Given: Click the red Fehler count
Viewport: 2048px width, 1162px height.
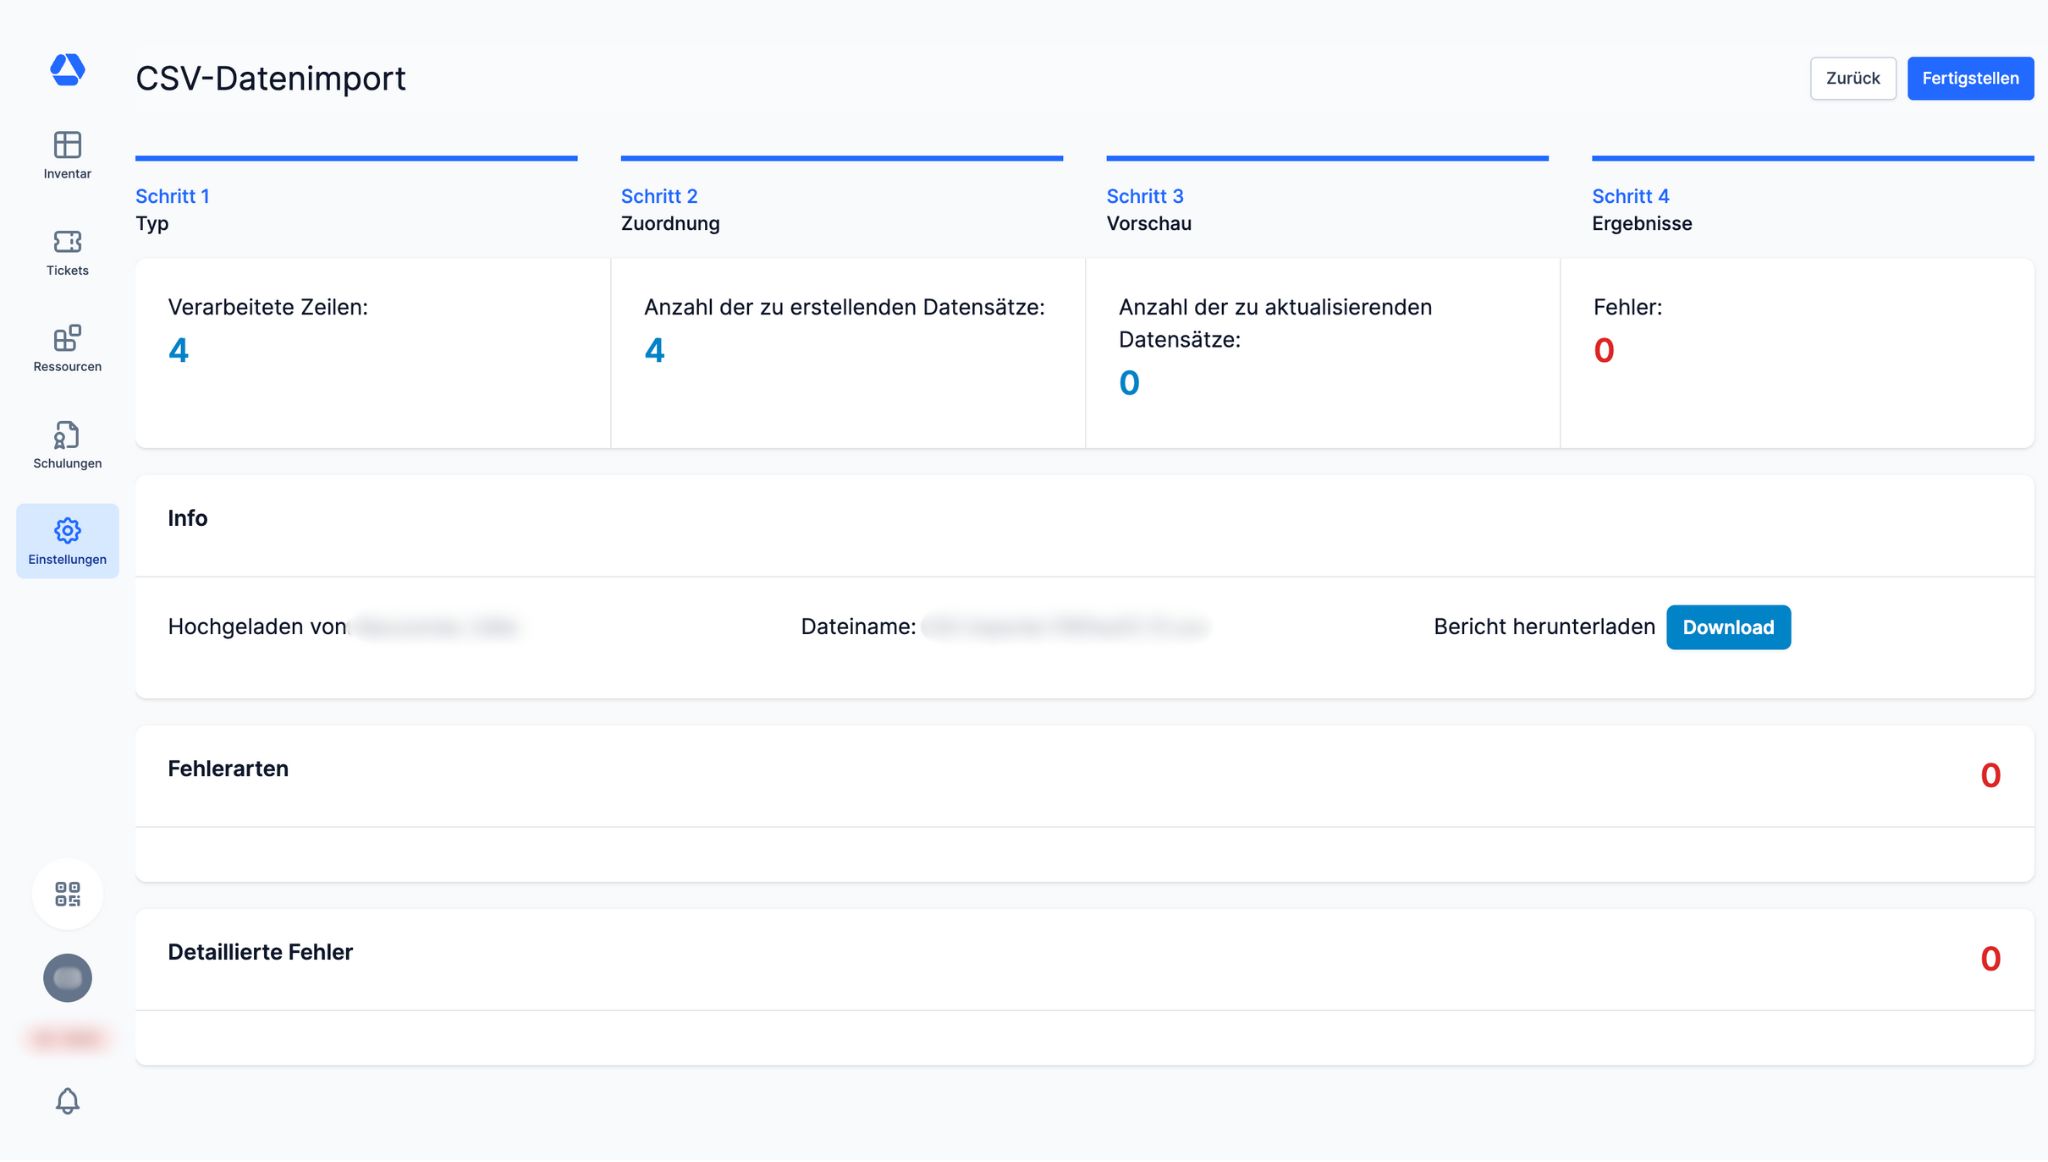Looking at the screenshot, I should point(1603,351).
